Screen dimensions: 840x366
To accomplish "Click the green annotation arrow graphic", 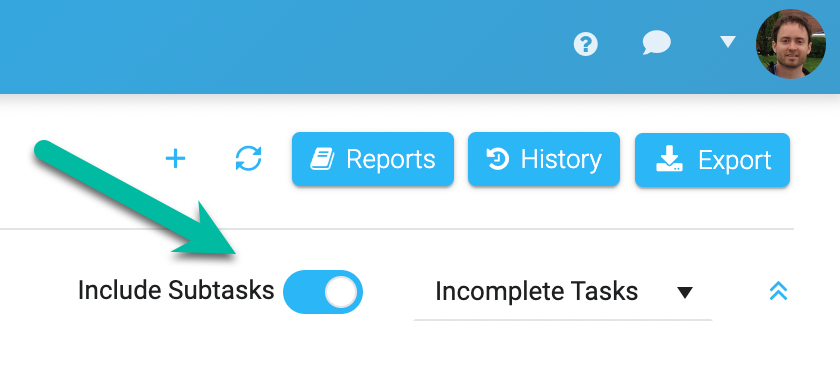I will 137,199.
